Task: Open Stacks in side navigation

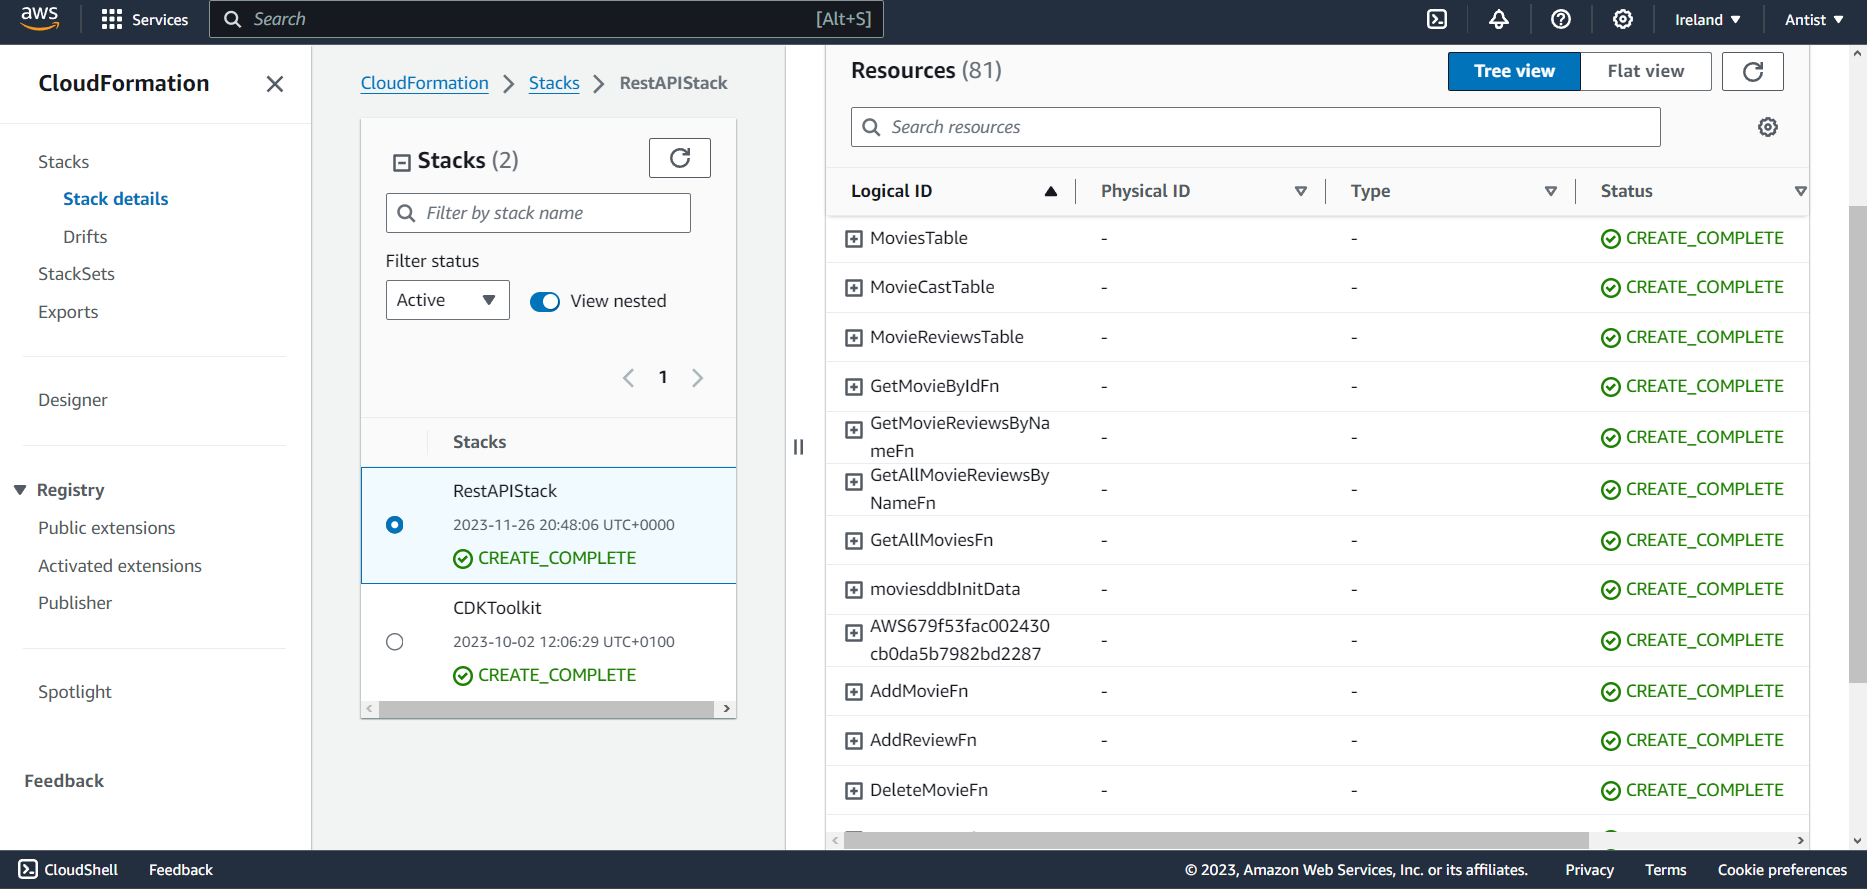Action: click(x=63, y=162)
